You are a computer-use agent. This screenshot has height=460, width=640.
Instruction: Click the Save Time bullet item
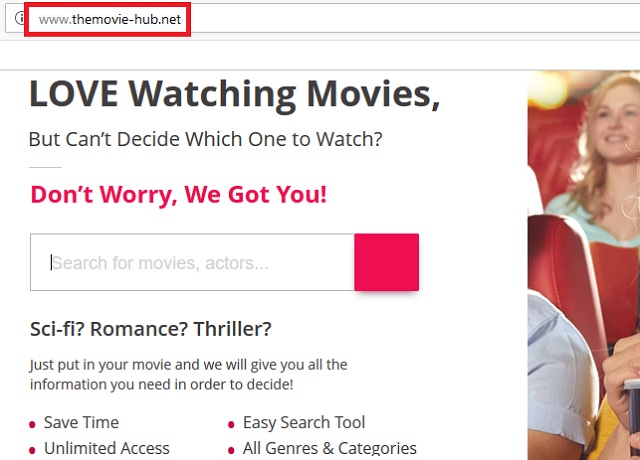click(x=81, y=422)
